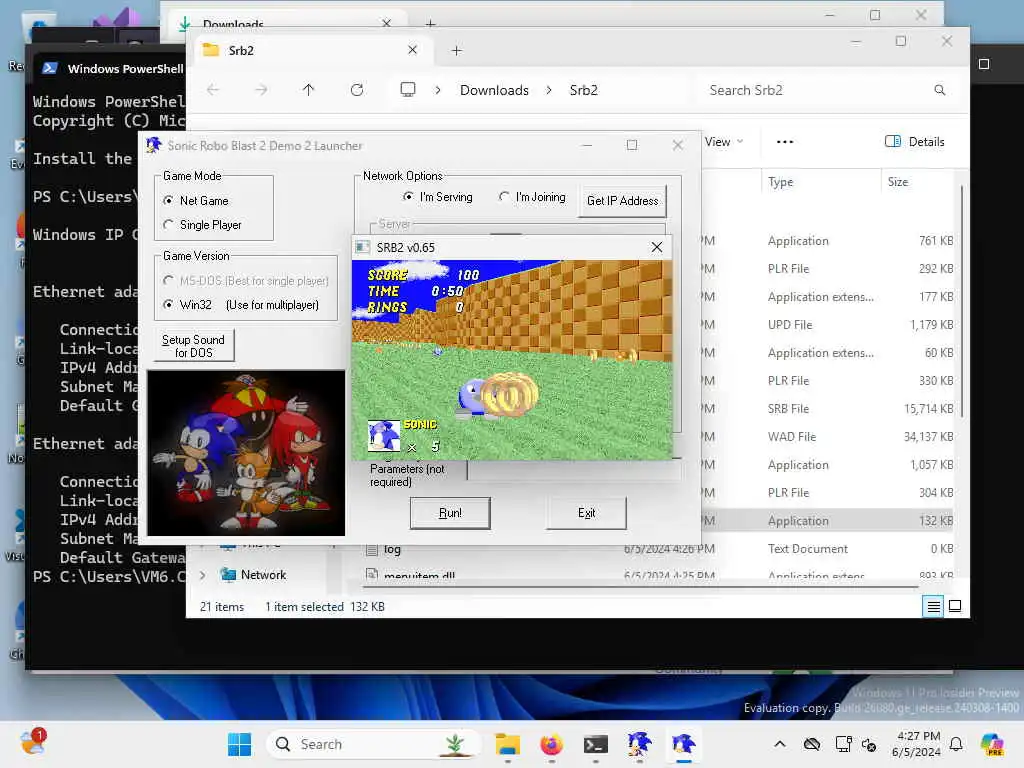Viewport: 1024px width, 768px height.
Task: Open Firefox from the taskbar
Action: 552,744
